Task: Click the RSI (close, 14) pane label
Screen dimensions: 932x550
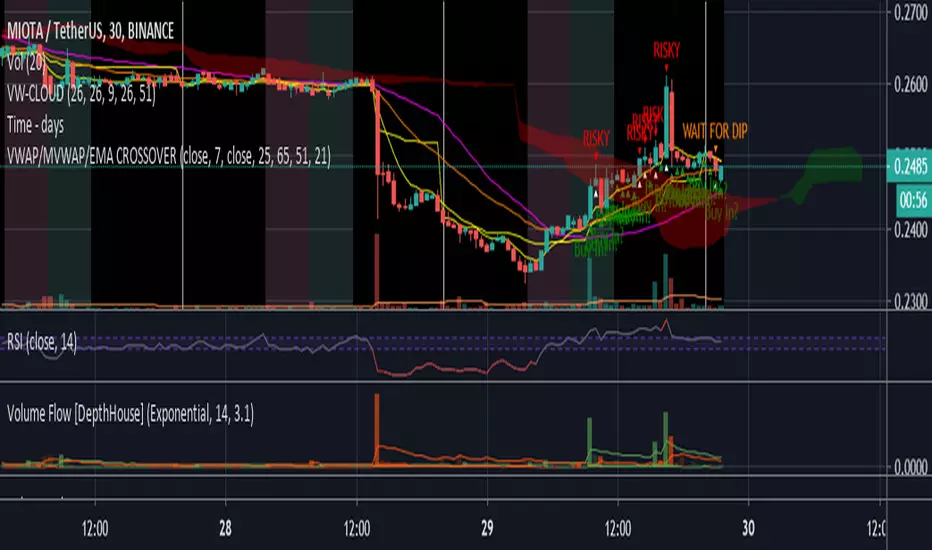Action: pyautogui.click(x=42, y=342)
